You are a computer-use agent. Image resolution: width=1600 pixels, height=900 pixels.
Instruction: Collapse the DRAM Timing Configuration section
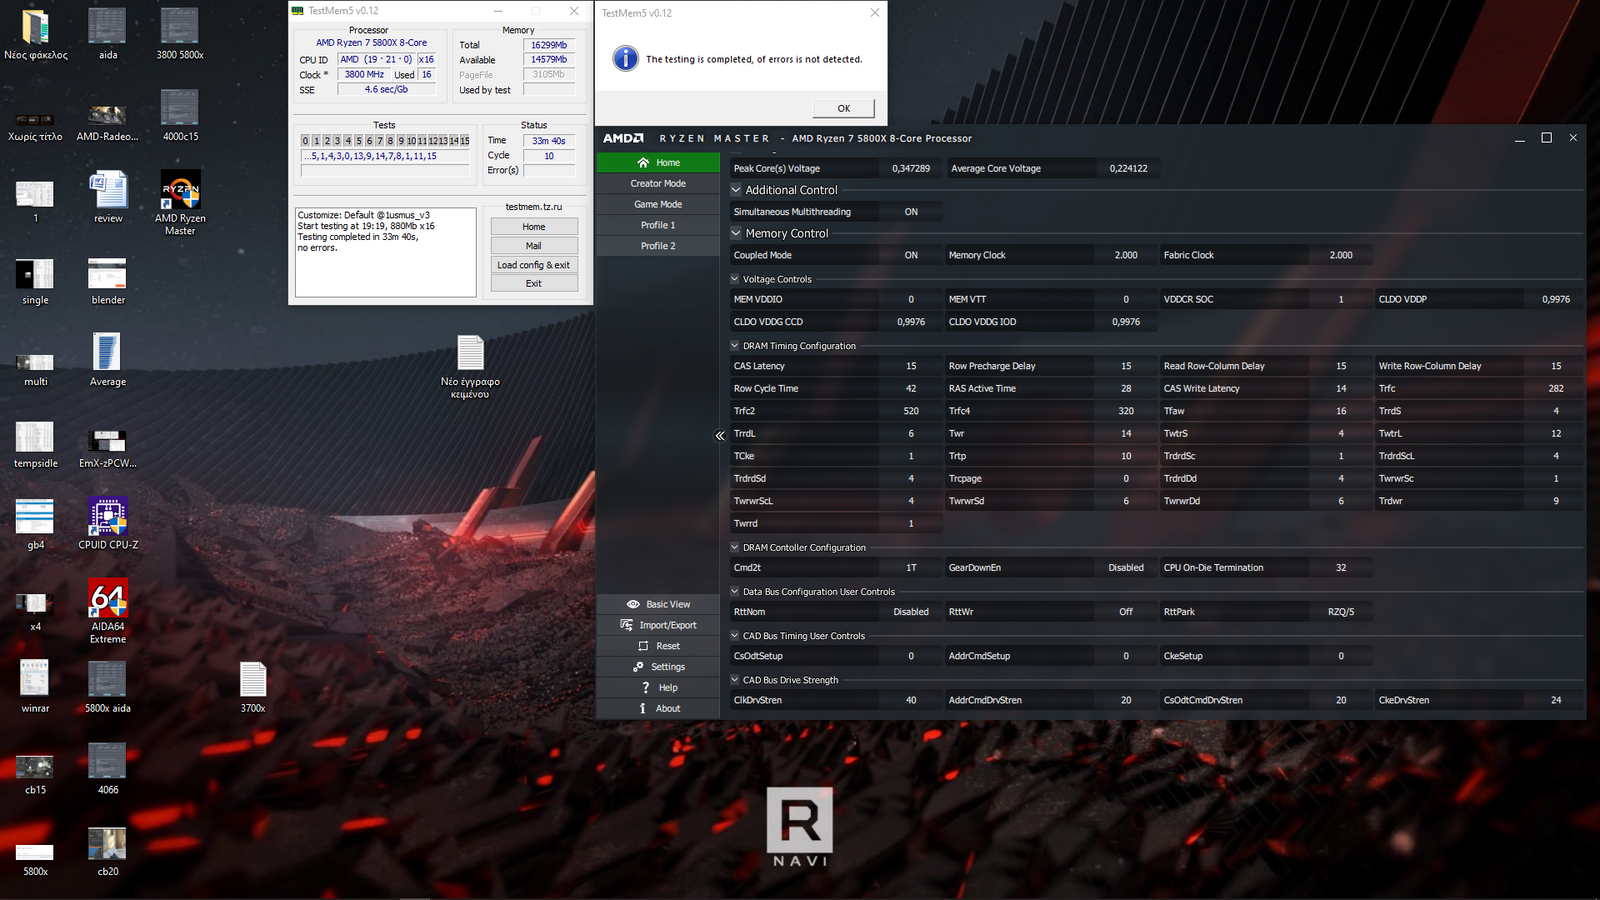coord(735,346)
